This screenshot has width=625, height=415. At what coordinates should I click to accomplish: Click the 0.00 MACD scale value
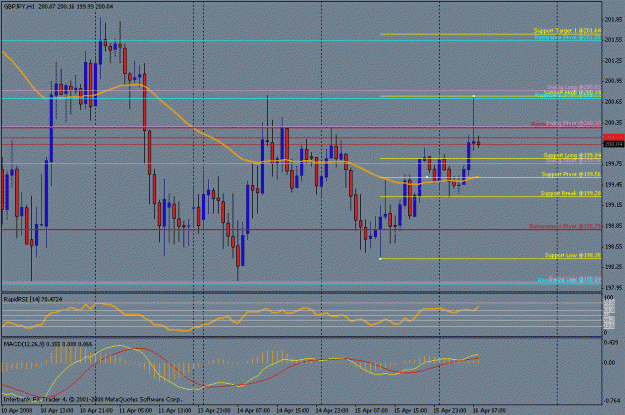tap(610, 362)
